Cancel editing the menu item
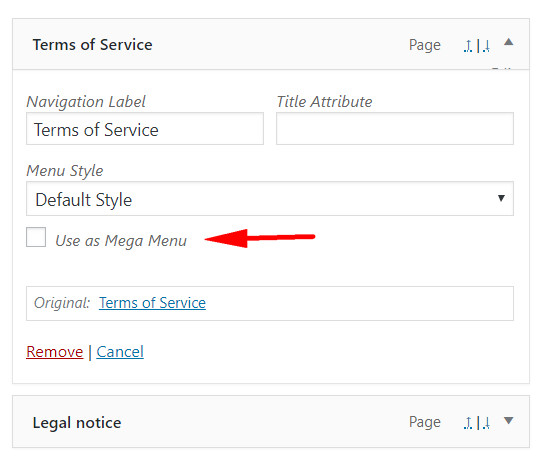The image size is (548, 463). pos(120,352)
